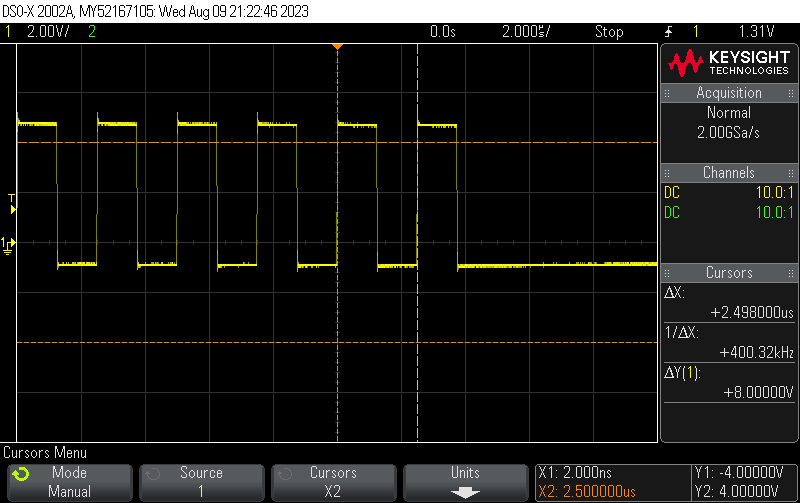Click the Keysight Technologies logo

pyautogui.click(x=729, y=63)
